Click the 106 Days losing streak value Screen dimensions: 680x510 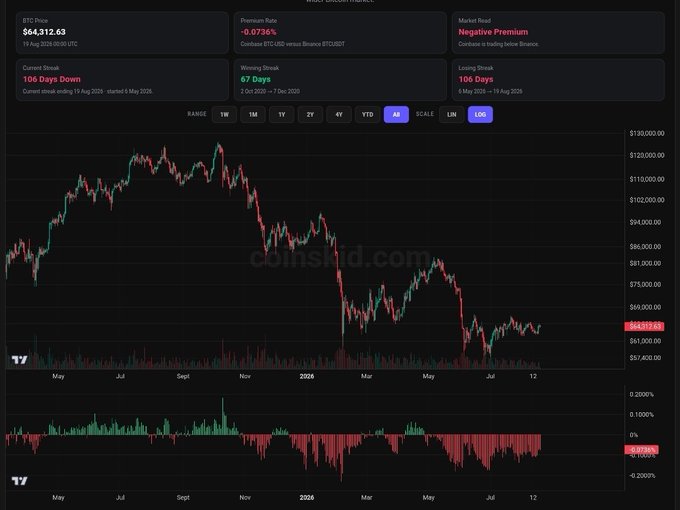[476, 79]
